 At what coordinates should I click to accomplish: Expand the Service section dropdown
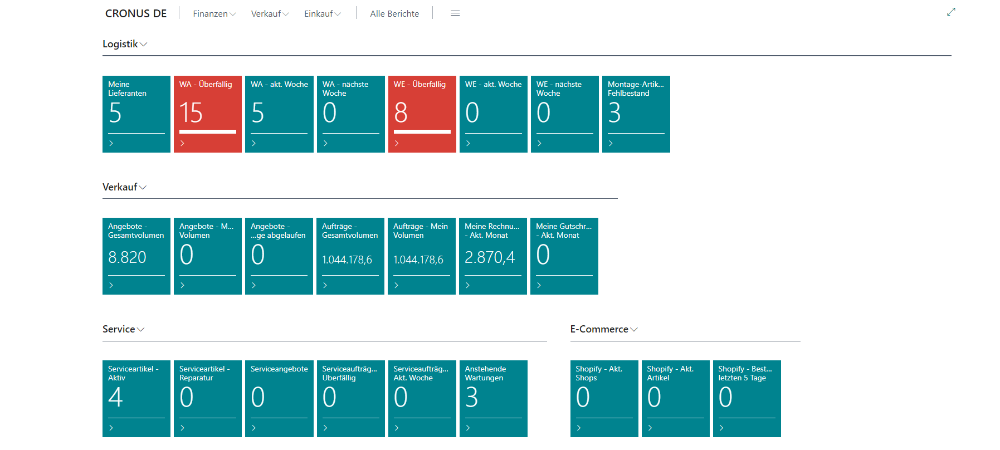pyautogui.click(x=123, y=329)
